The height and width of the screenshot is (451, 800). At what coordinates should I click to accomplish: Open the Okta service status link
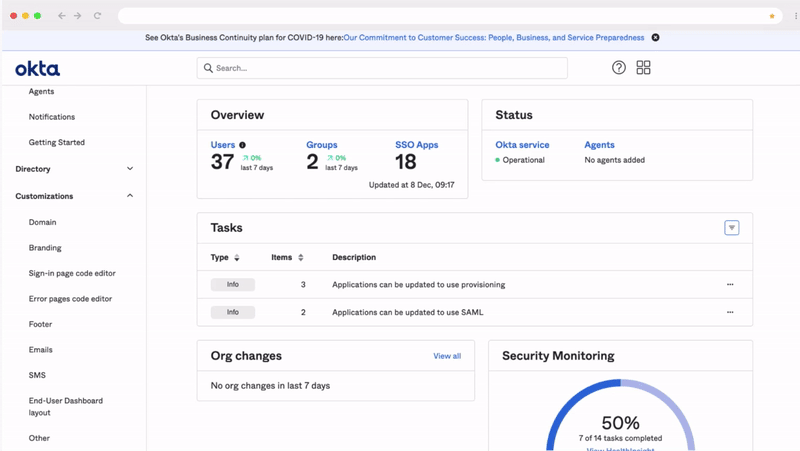tap(522, 145)
